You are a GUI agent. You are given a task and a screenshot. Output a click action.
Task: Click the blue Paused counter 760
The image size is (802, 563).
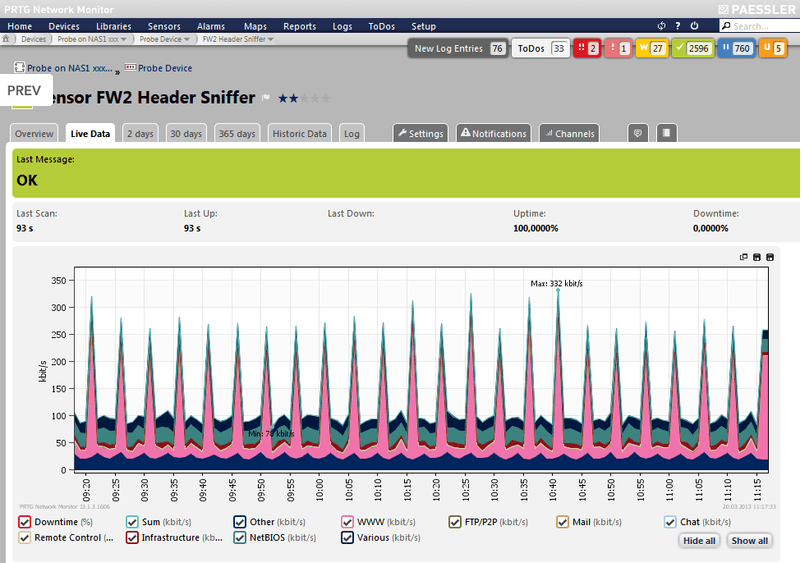(x=736, y=48)
